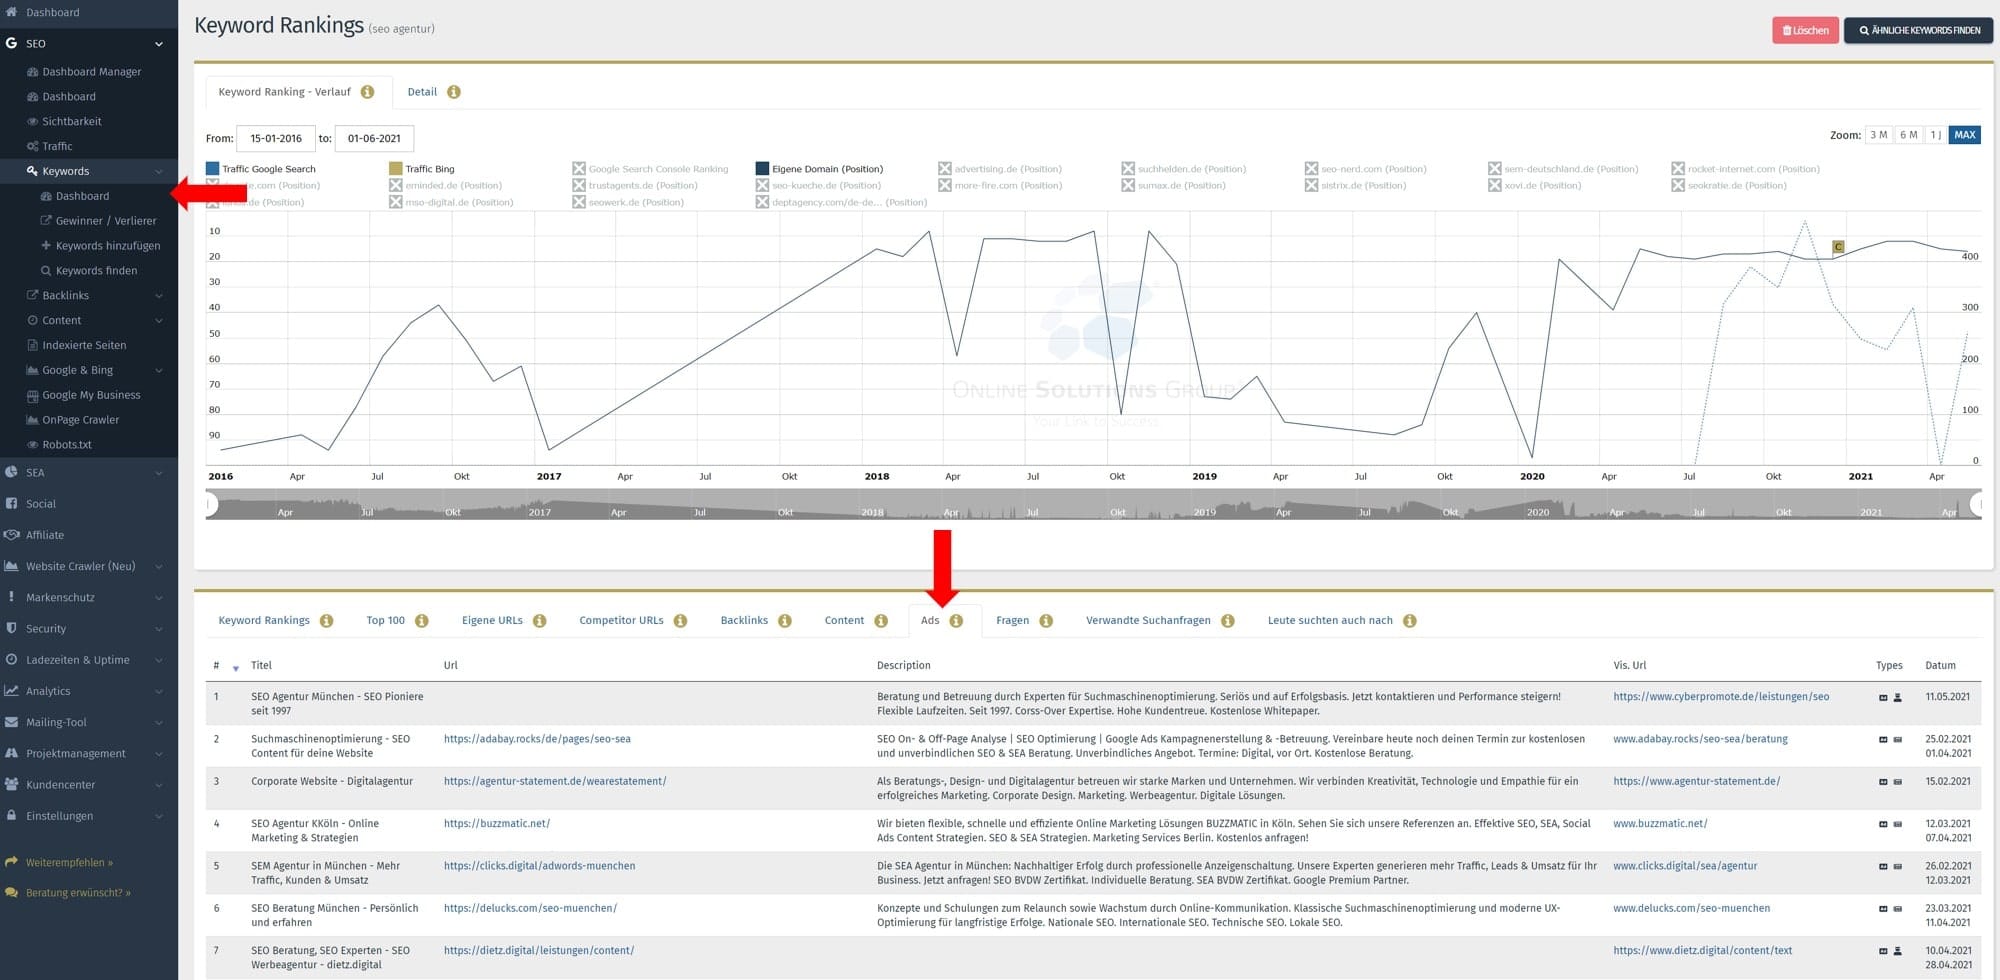This screenshot has width=2000, height=980.
Task: Click info icon beside Fragen tab
Action: coord(1046,621)
